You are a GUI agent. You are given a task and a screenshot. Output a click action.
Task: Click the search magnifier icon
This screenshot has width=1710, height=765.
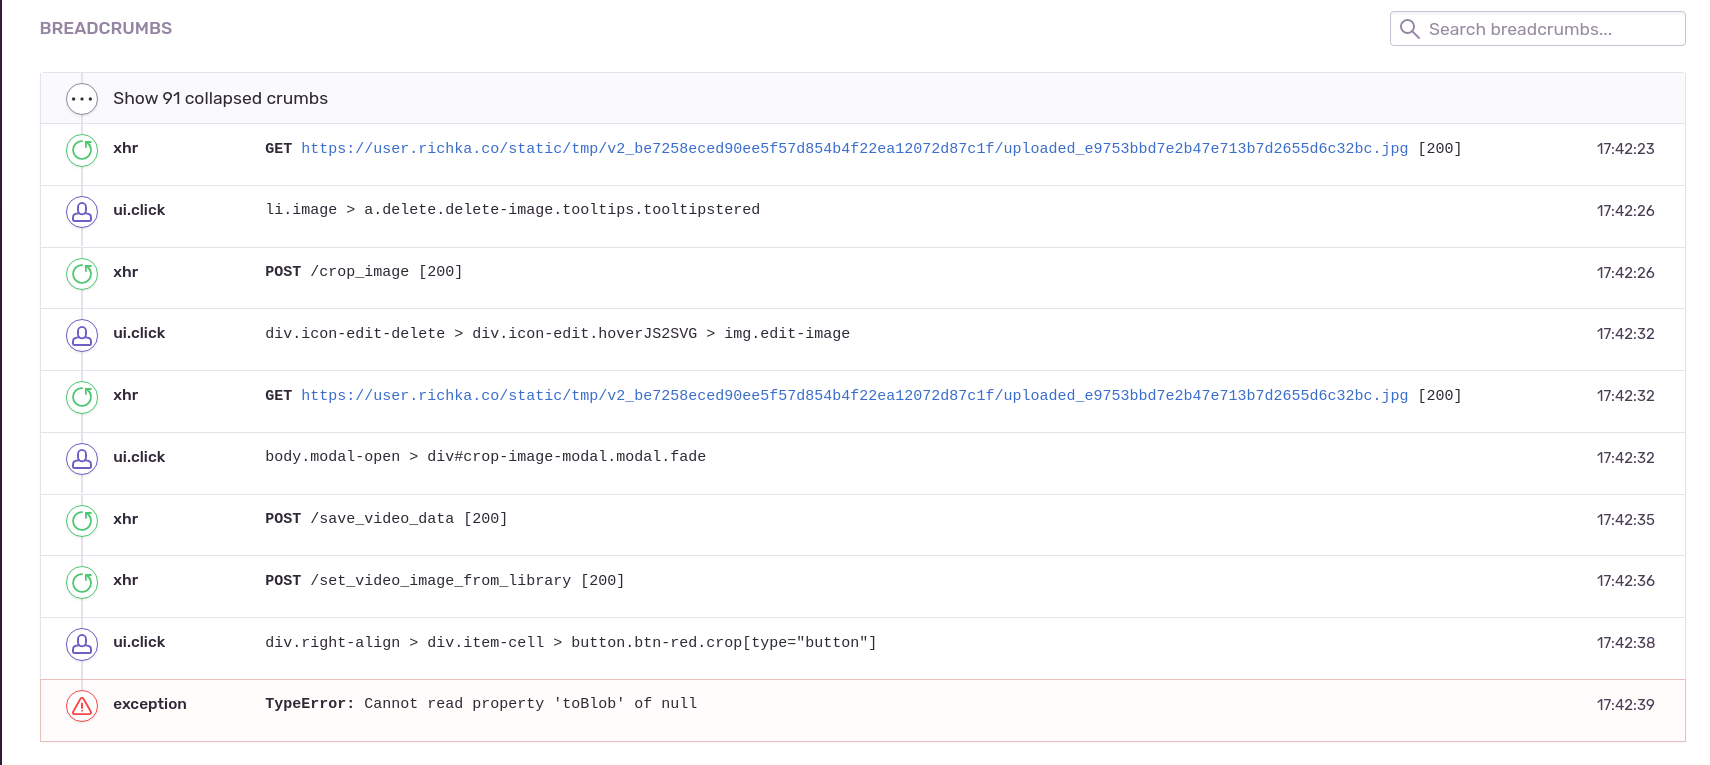(x=1409, y=29)
